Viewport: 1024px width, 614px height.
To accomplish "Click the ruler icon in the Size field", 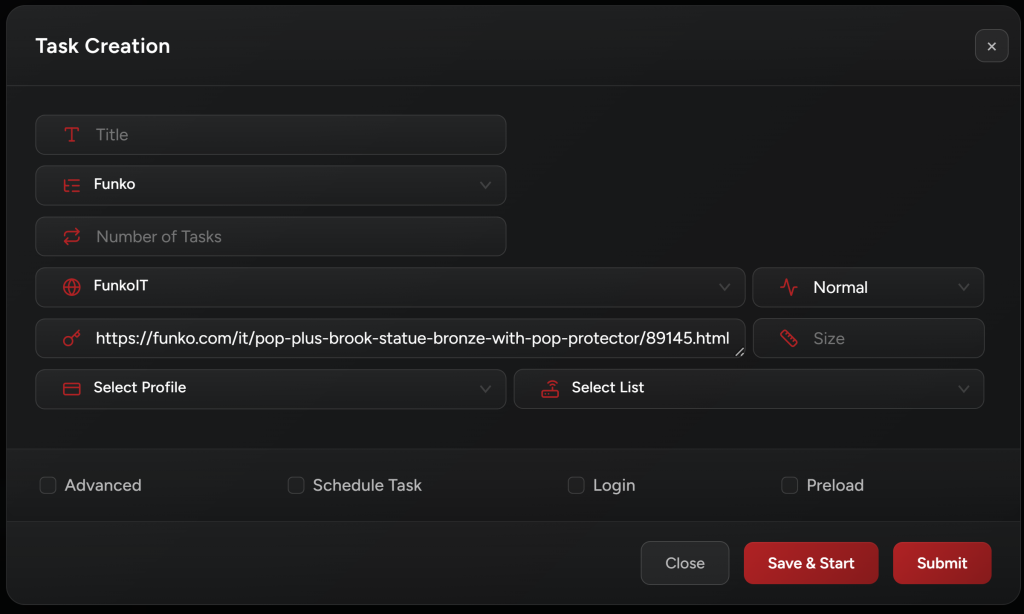I will (x=789, y=339).
